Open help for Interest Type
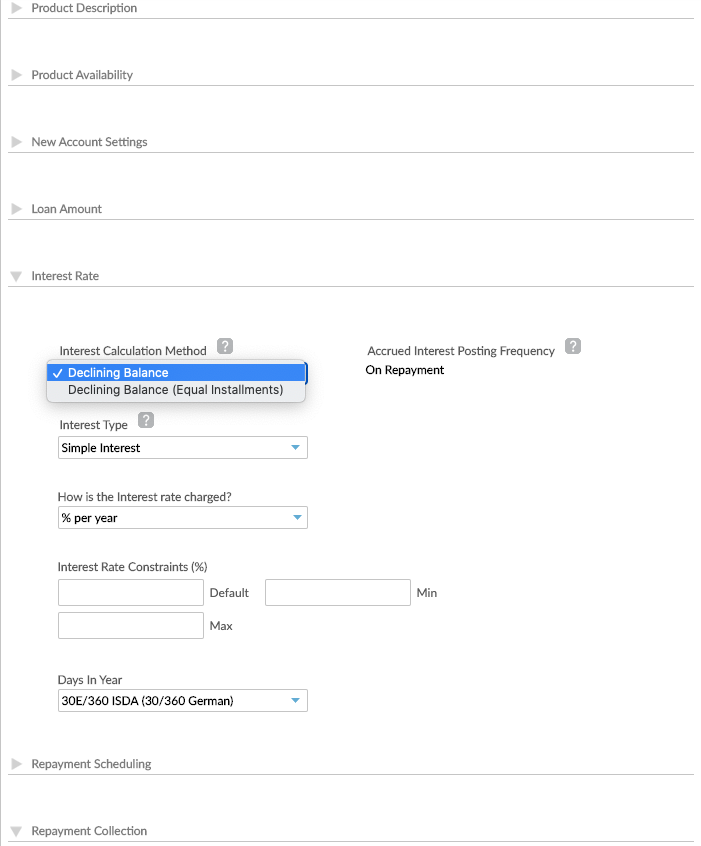Viewport: 701px width, 846px height. point(145,420)
